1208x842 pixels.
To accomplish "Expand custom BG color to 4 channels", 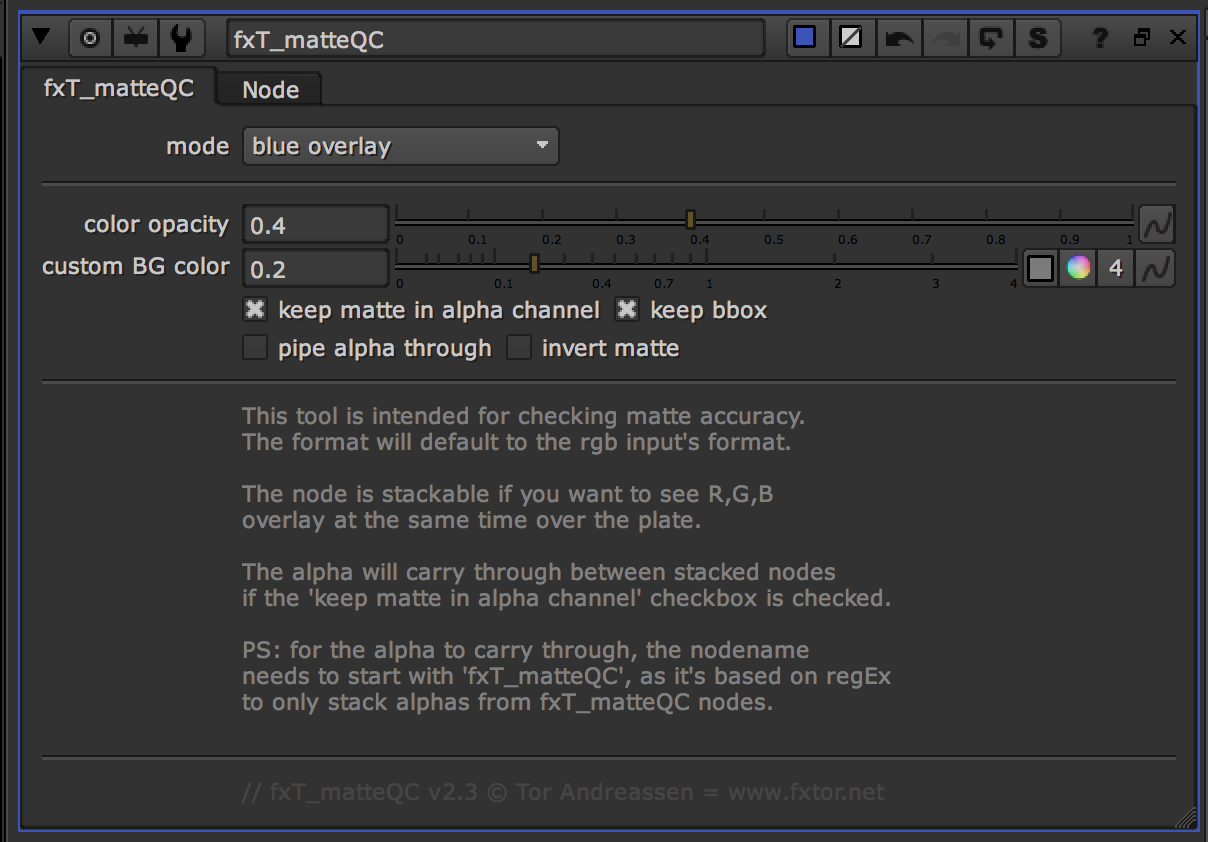I will 1116,268.
